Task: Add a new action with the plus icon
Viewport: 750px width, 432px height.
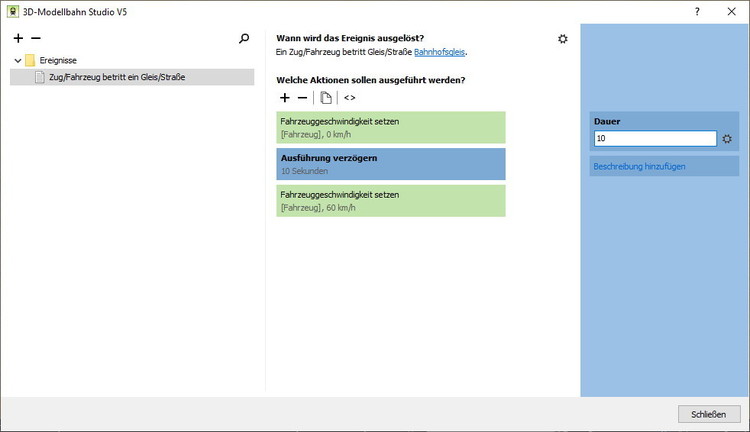Action: (285, 98)
